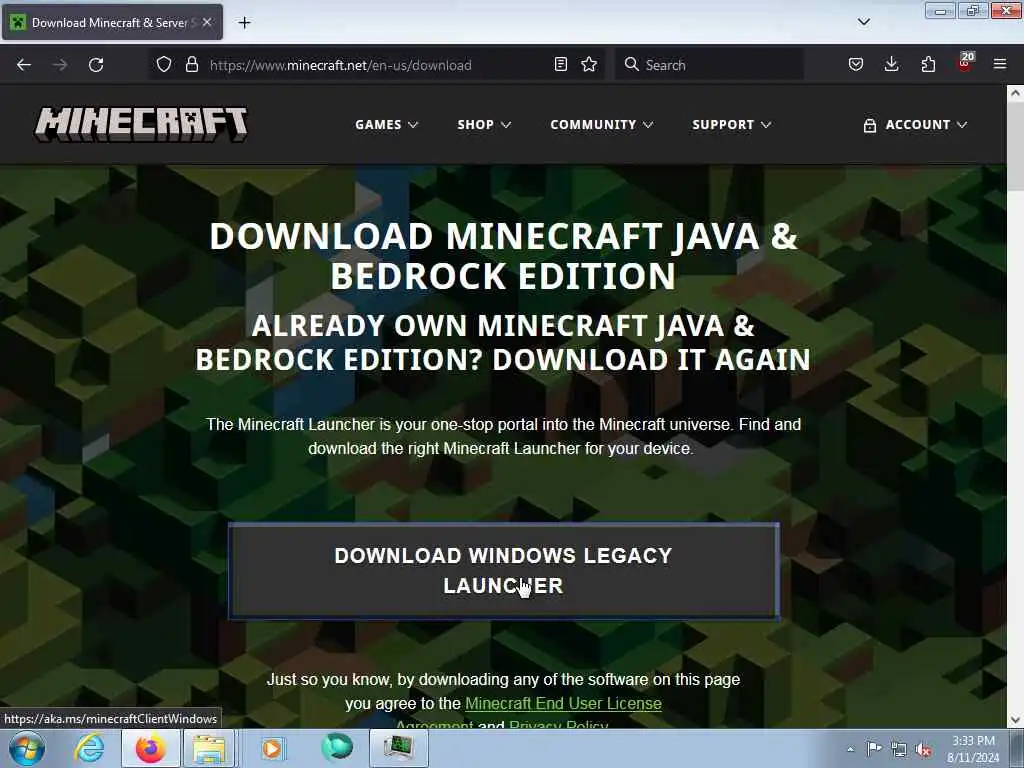Screen dimensions: 1024x768
Task: Click the forward navigation arrow
Action: (x=60, y=65)
